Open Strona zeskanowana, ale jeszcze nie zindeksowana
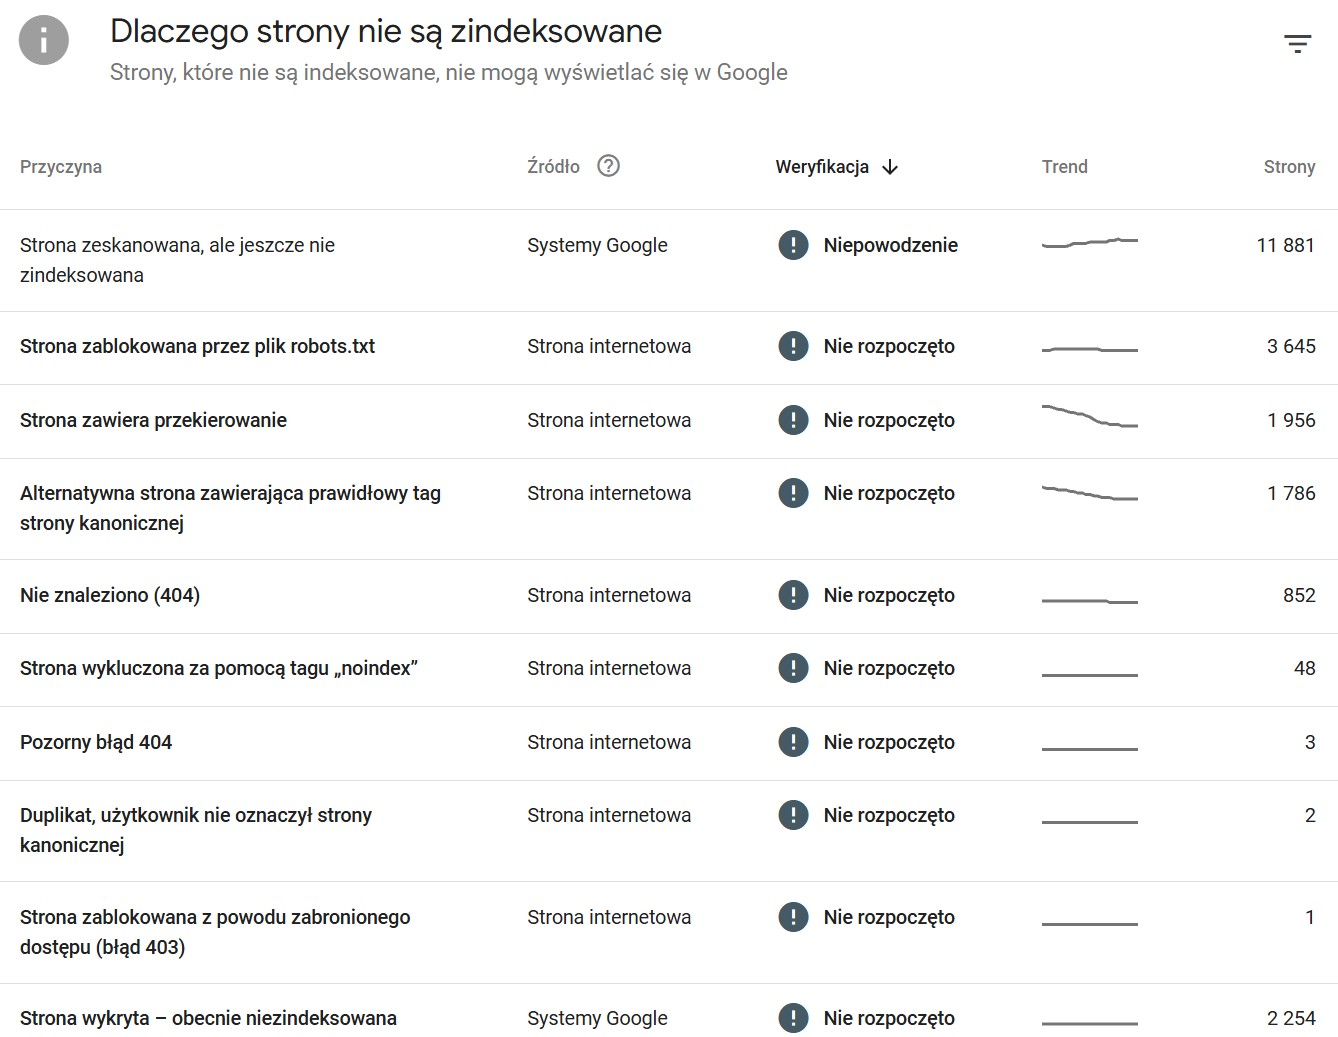The height and width of the screenshot is (1037, 1338). tap(669, 260)
